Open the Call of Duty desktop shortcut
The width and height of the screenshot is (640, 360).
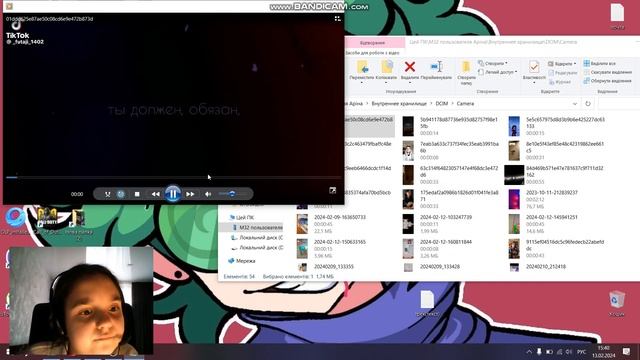click(x=47, y=220)
